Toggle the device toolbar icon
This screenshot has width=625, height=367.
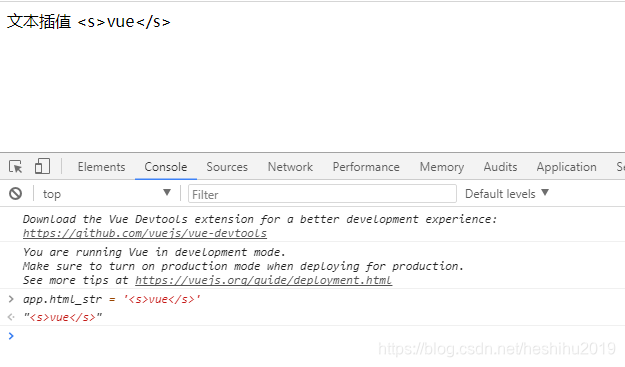pos(42,166)
